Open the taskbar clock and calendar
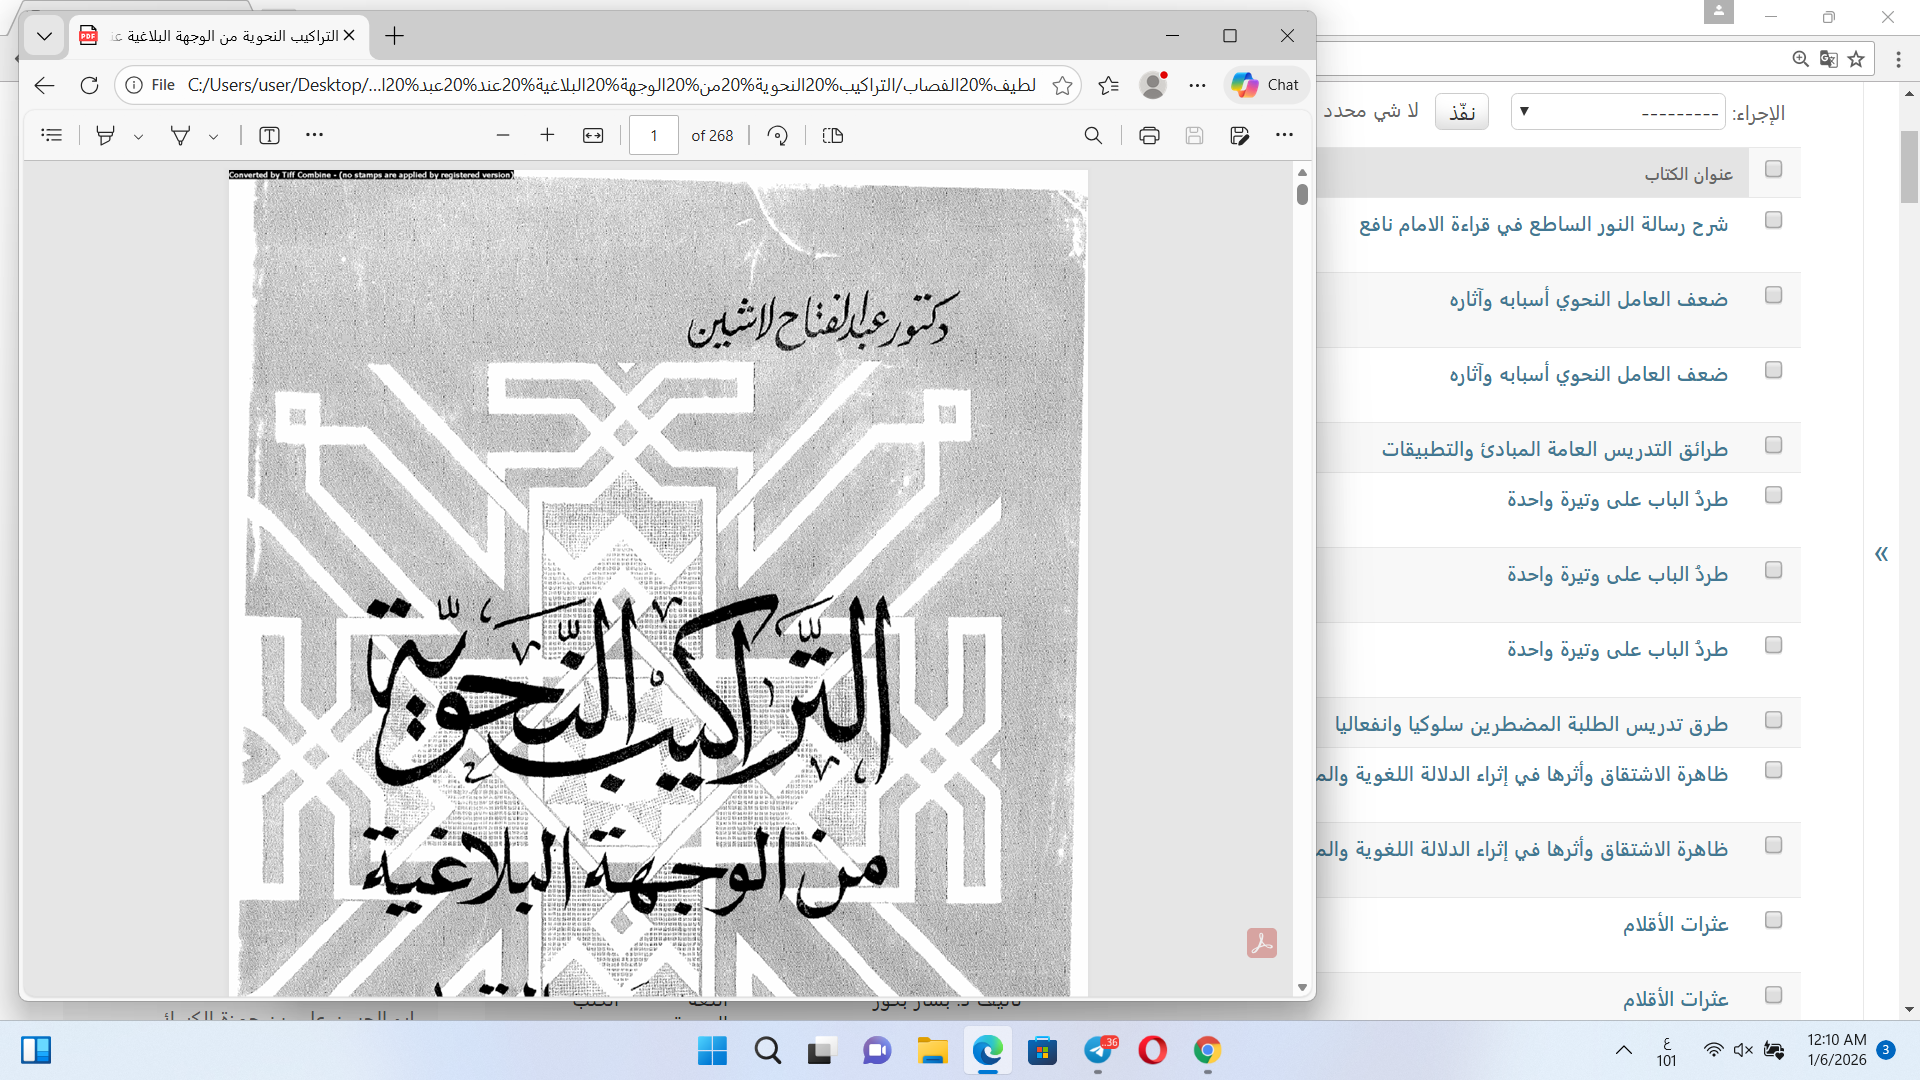Viewport: 1920px width, 1080px height. tap(1837, 1050)
